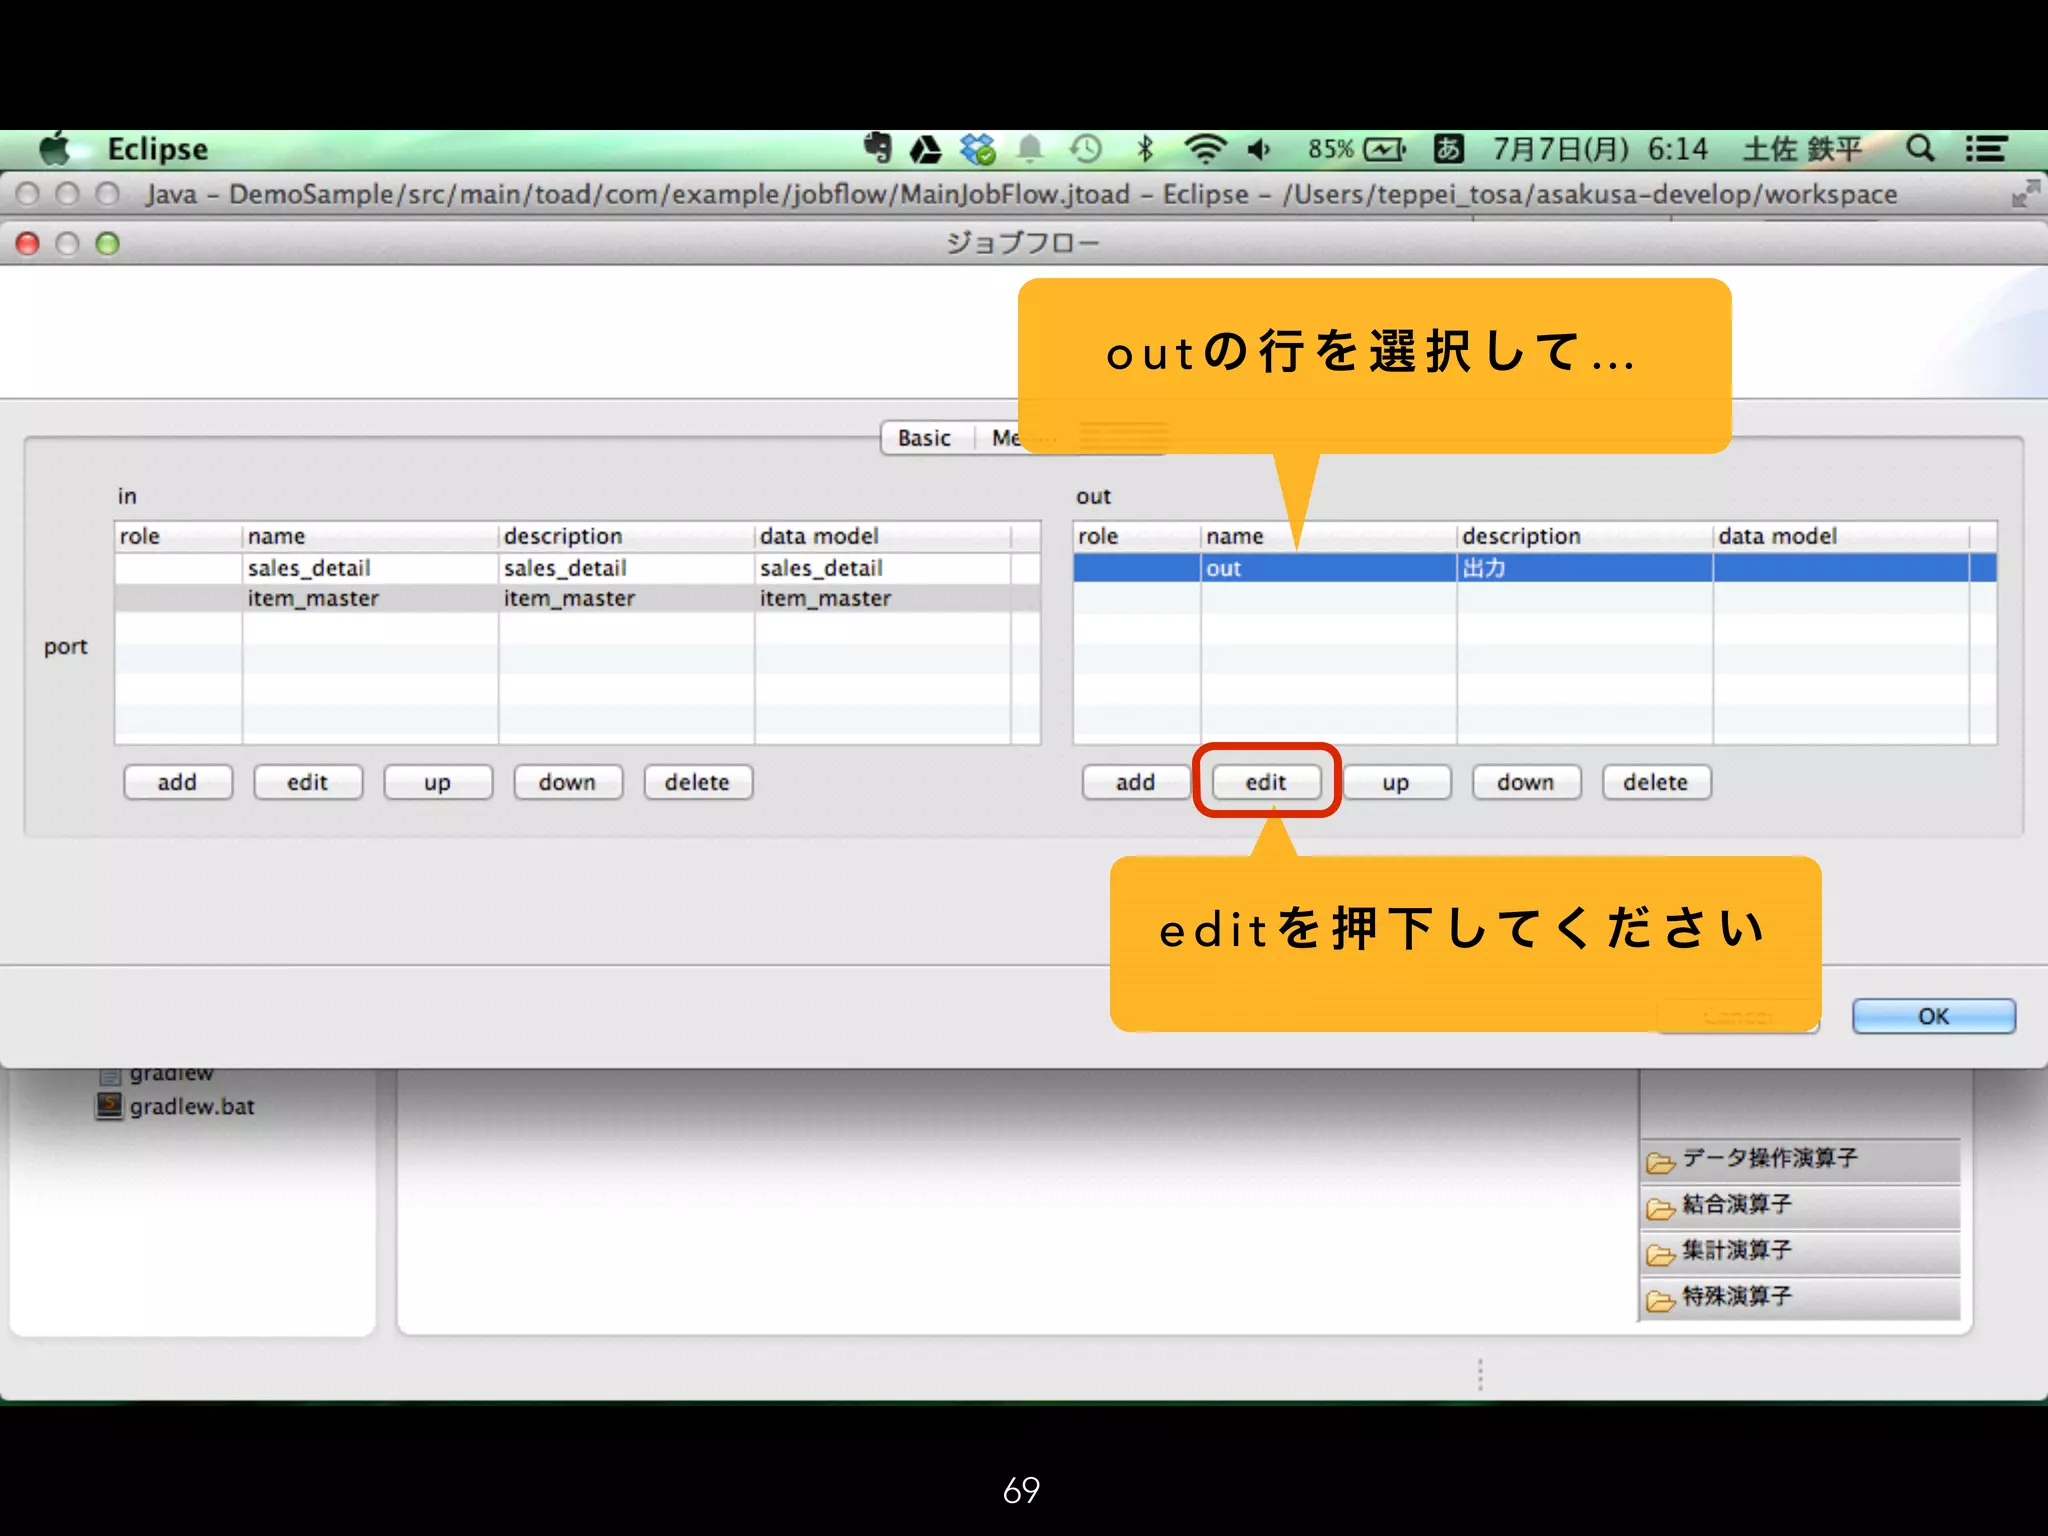2048x1536 pixels.
Task: Click add button under the out table
Action: [1136, 782]
